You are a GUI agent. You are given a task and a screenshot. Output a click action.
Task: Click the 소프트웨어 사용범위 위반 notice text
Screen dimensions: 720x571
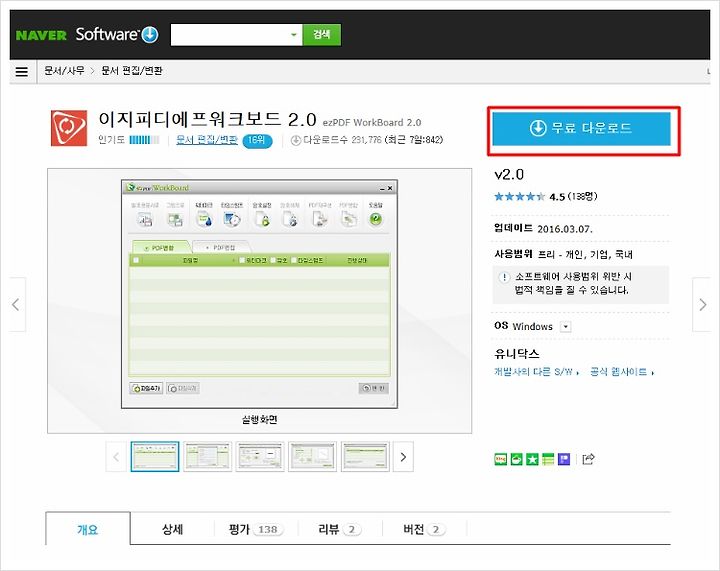click(x=573, y=283)
